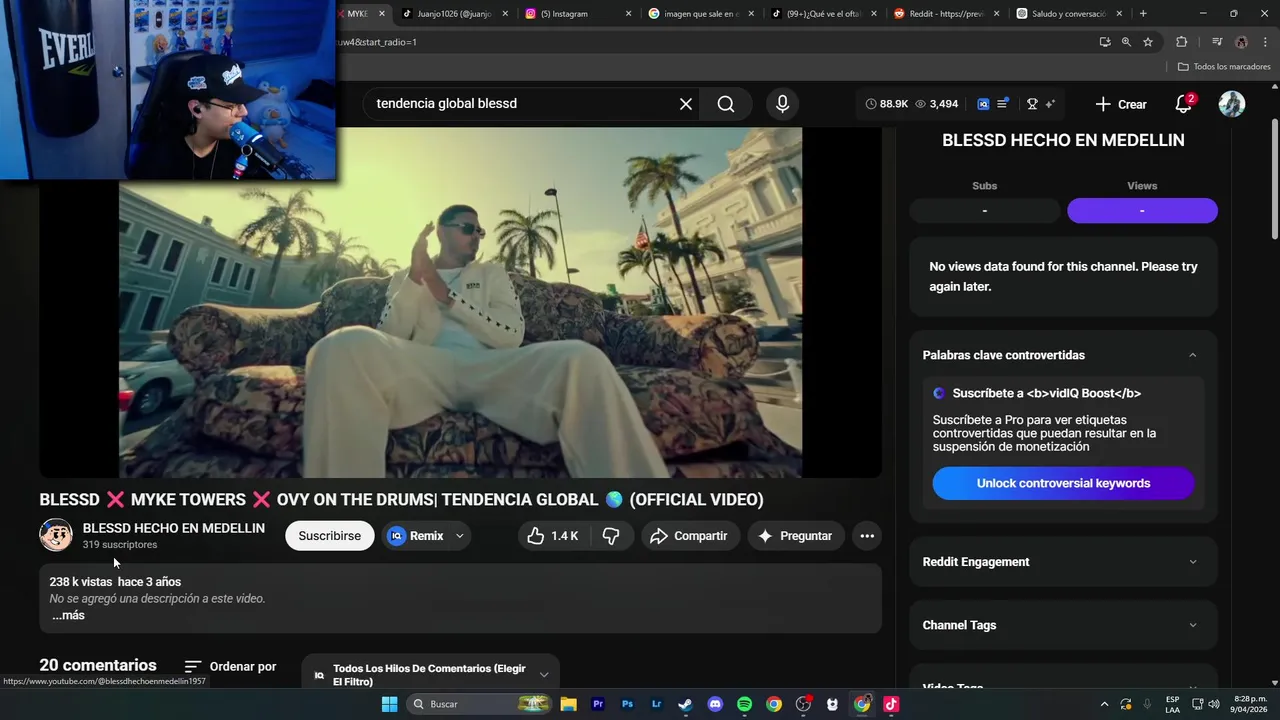Viewport: 1280px width, 720px height.
Task: Click Unlock controversial keywords button
Action: pos(1063,483)
